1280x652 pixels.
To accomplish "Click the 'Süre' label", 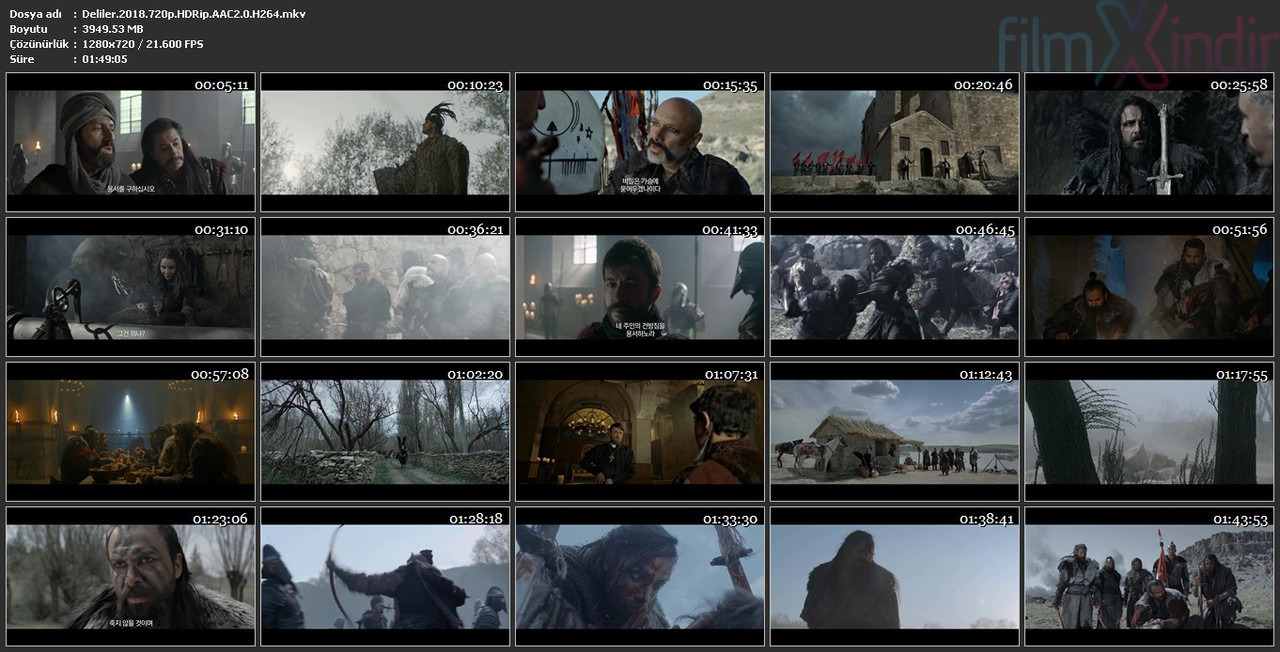I will click(x=21, y=59).
